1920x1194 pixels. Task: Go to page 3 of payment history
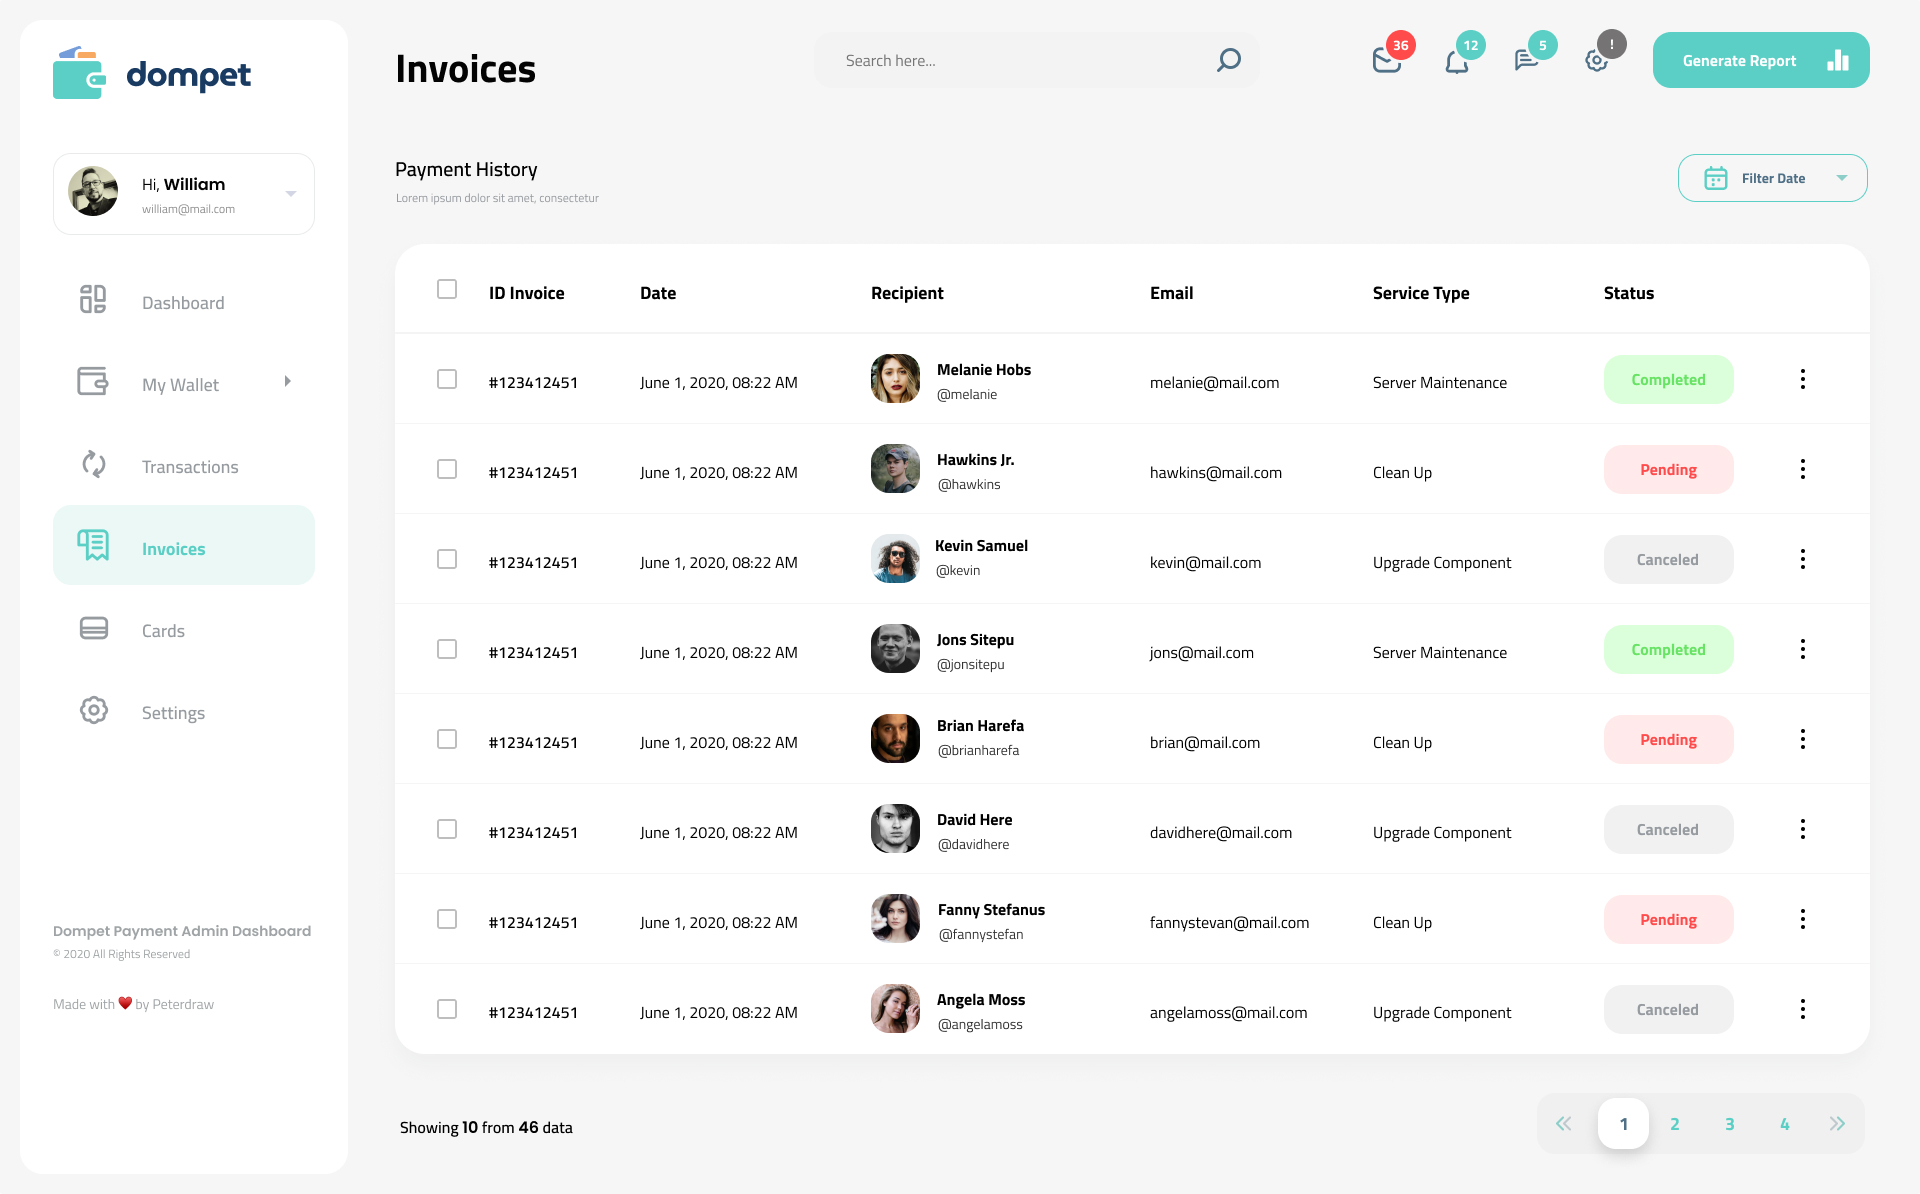click(1730, 1123)
